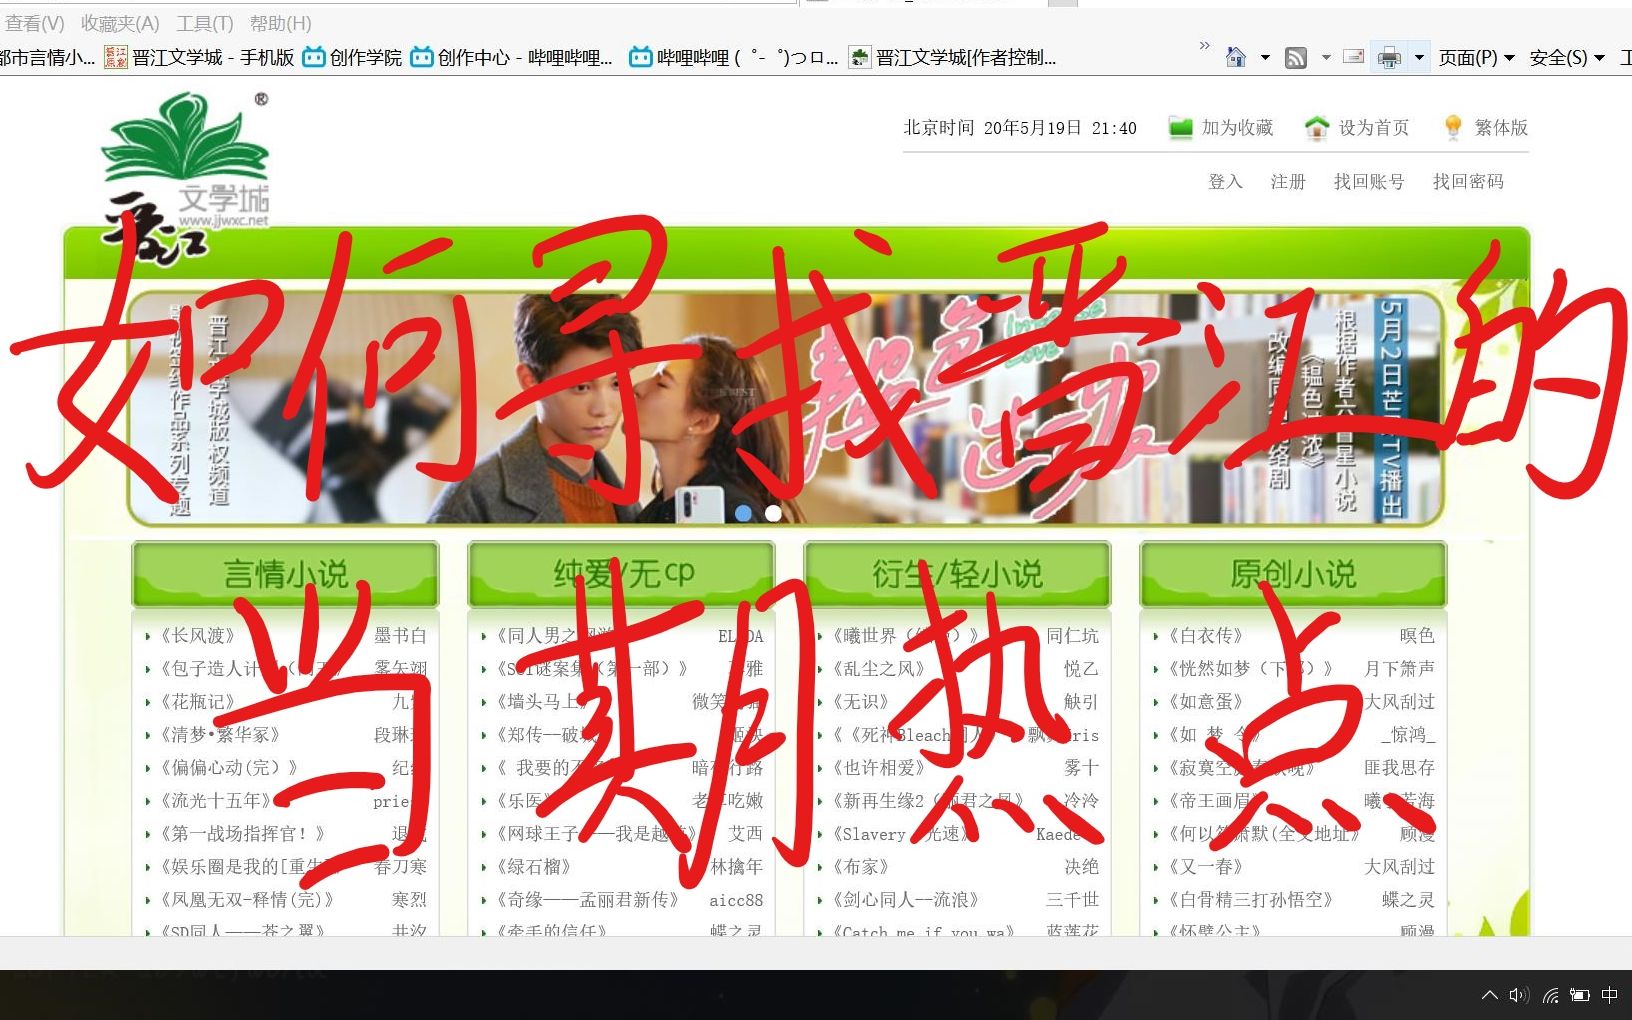Open the novel 《长风渡》
This screenshot has width=1632, height=1020.
198,635
